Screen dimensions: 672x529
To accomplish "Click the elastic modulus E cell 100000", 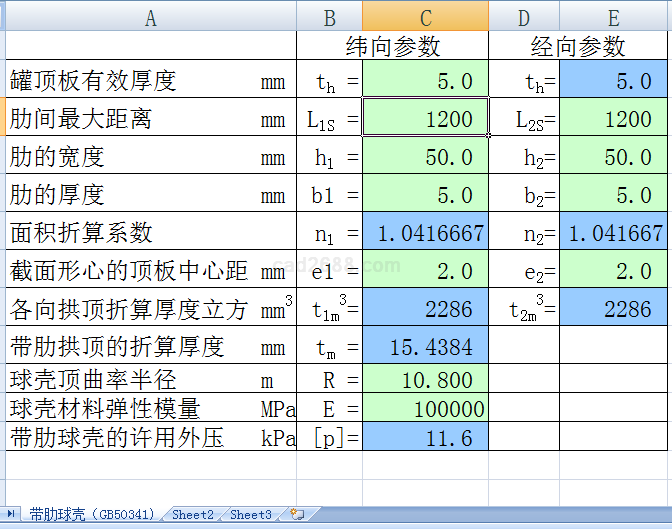I will (x=425, y=409).
